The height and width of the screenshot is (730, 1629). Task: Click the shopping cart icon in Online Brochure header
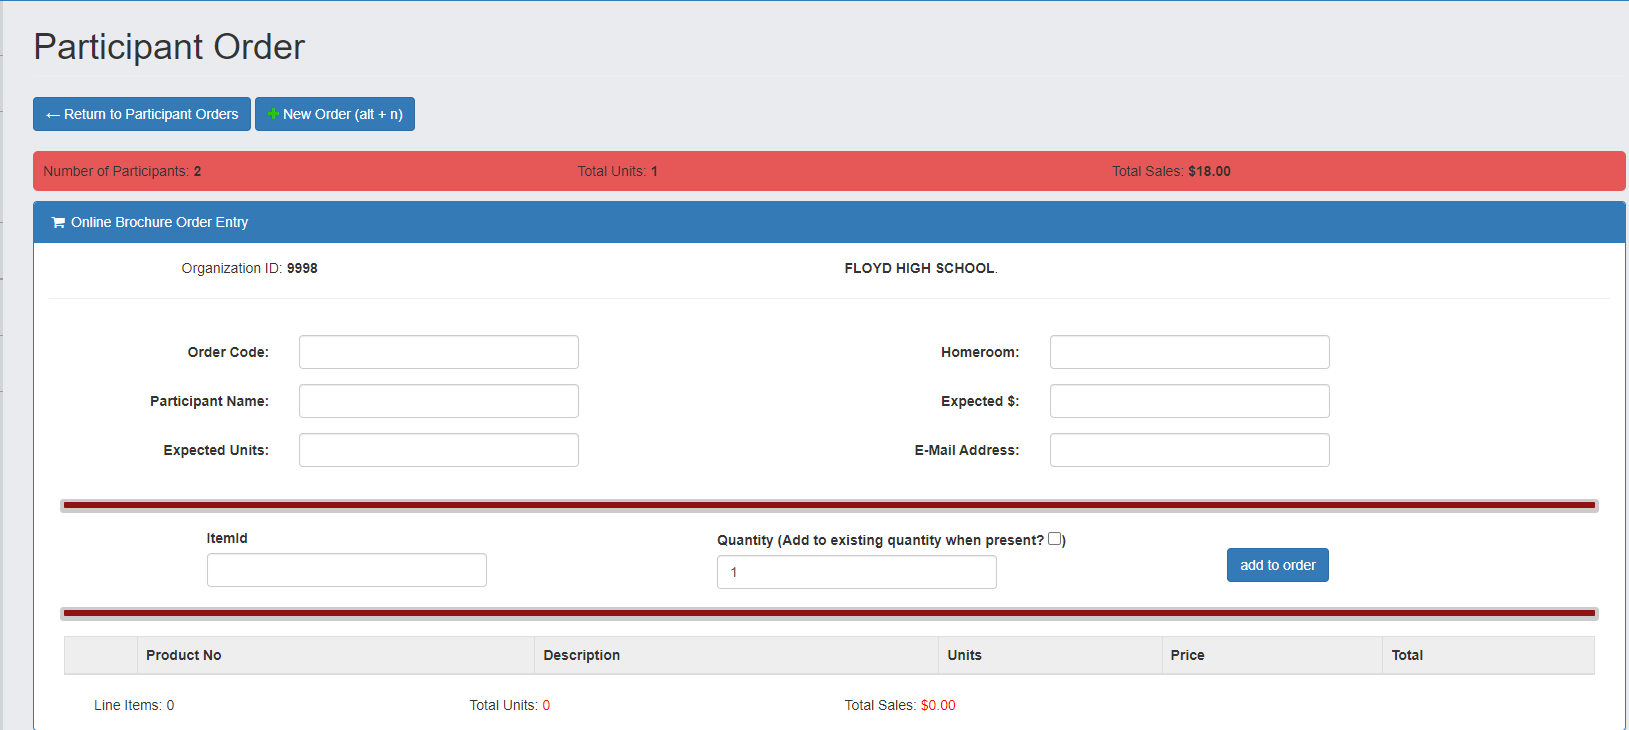(x=58, y=222)
